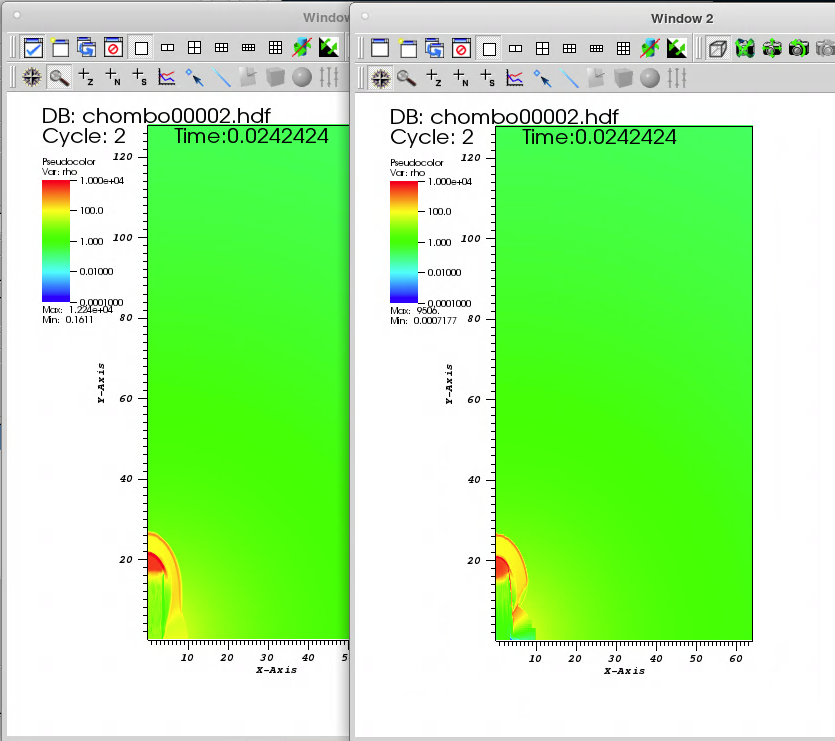Clone Window 2 using the clone icon

(x=435, y=48)
